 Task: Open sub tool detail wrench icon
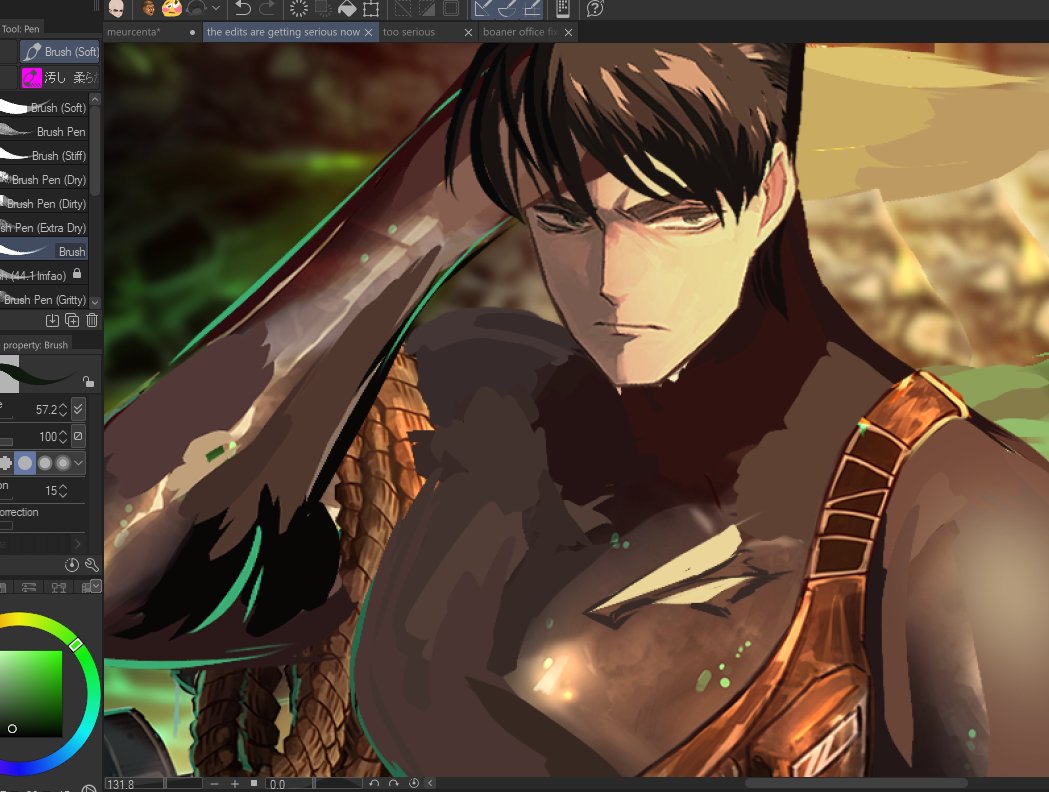[92, 565]
